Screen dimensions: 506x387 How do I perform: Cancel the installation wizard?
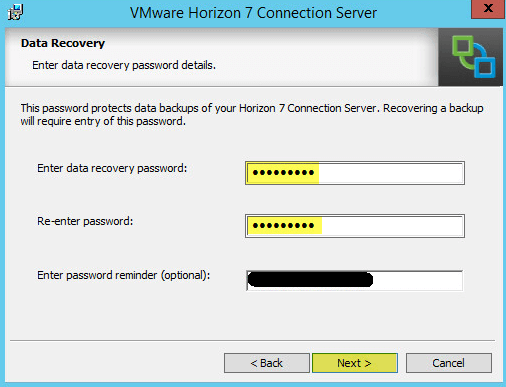[449, 363]
